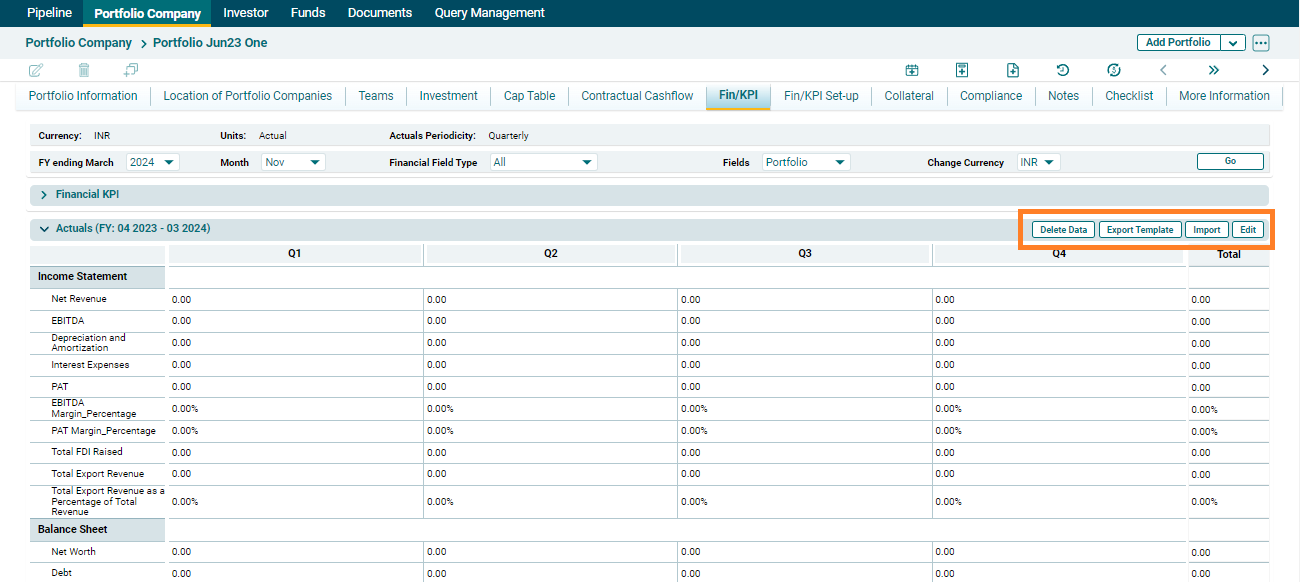
Task: Open the Investor menu in top navigation
Action: pos(246,13)
